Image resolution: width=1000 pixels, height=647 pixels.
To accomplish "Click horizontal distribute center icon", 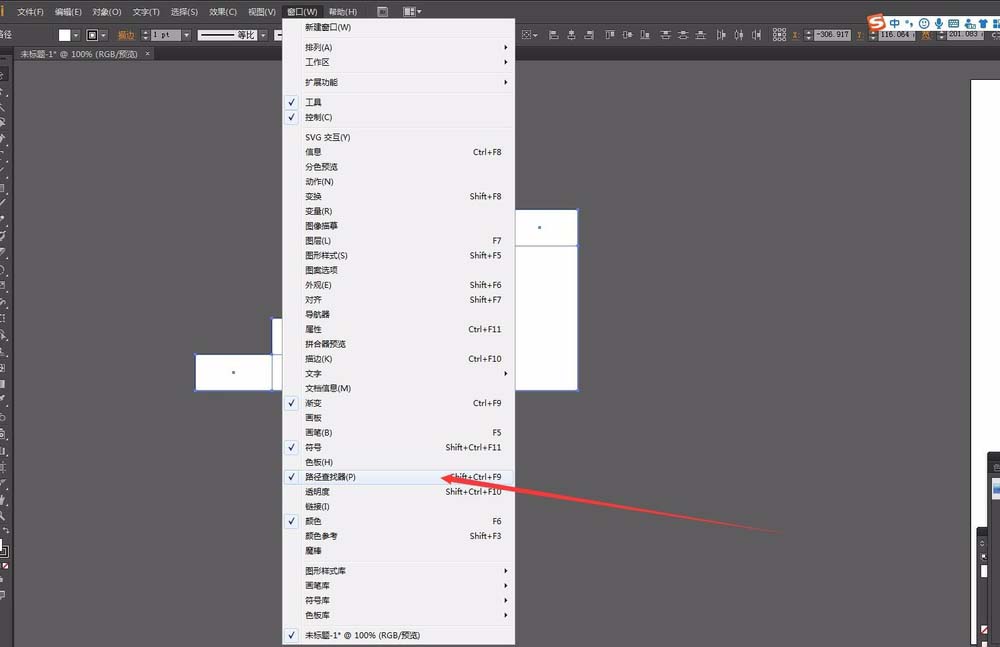I will pos(739,35).
